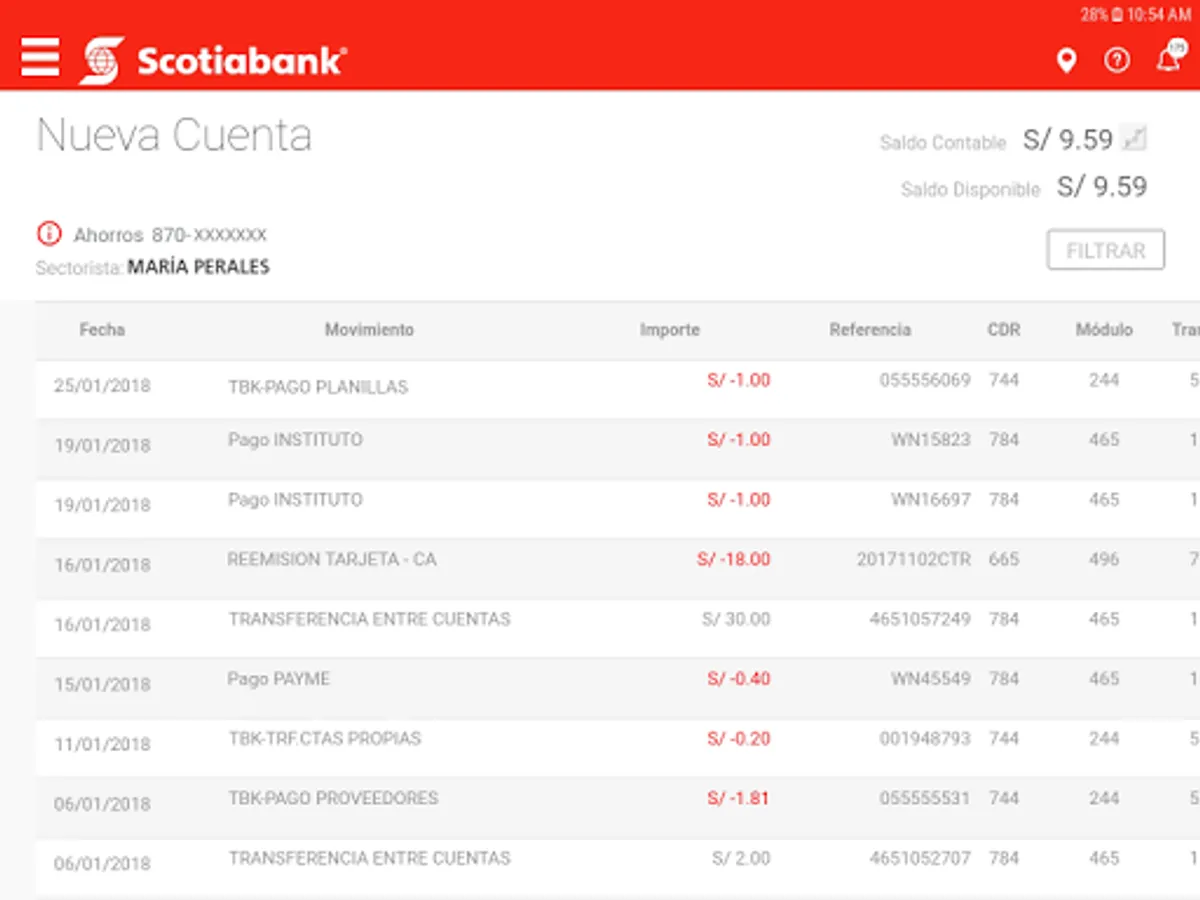Screen dimensions: 1200x900
Task: Open the Pago PAYME movement
Action: [x=278, y=679]
